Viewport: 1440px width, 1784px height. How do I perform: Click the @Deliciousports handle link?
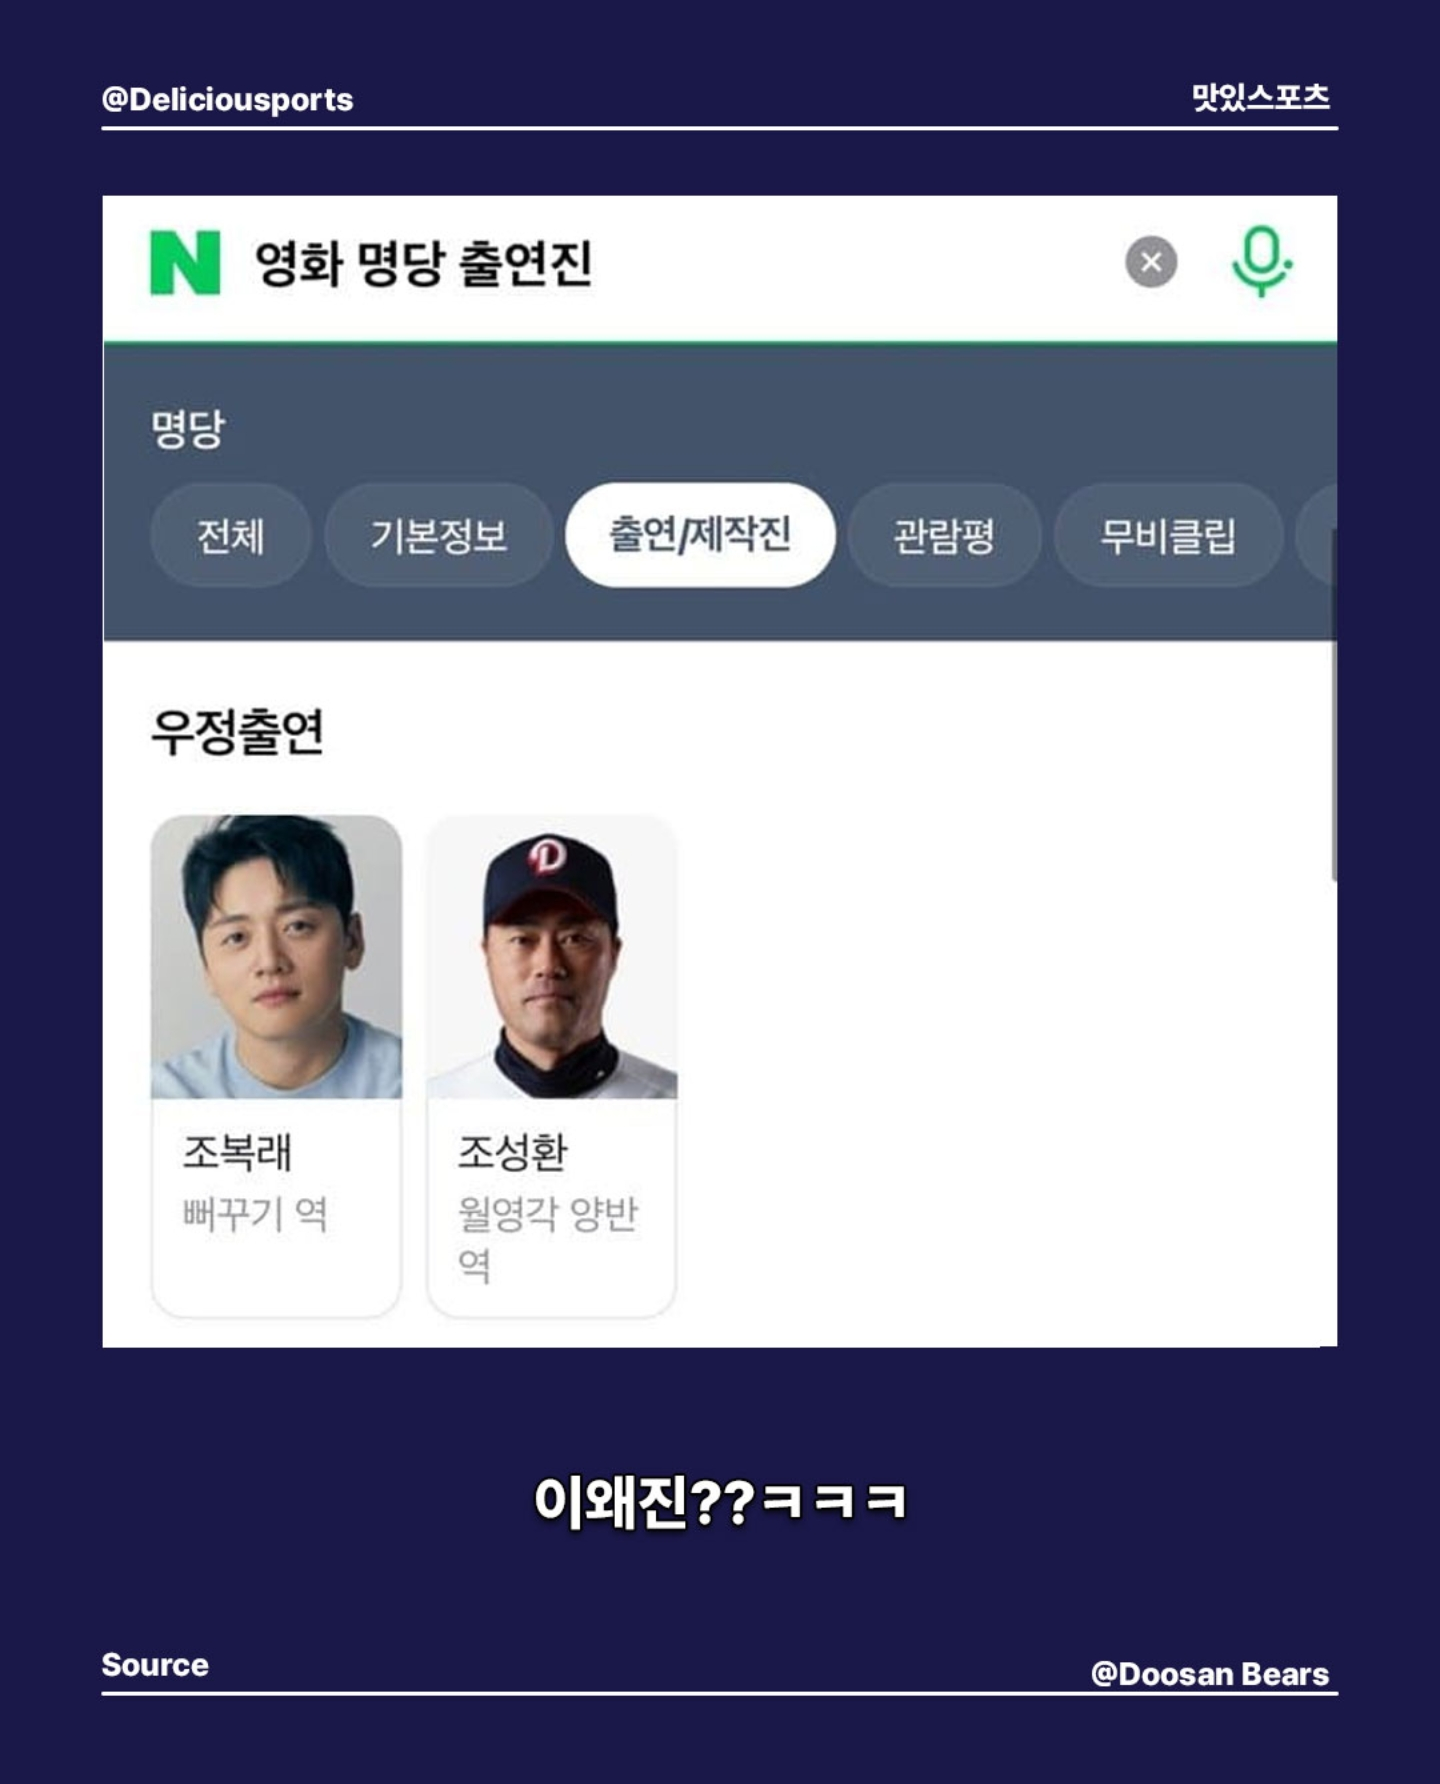tap(227, 100)
